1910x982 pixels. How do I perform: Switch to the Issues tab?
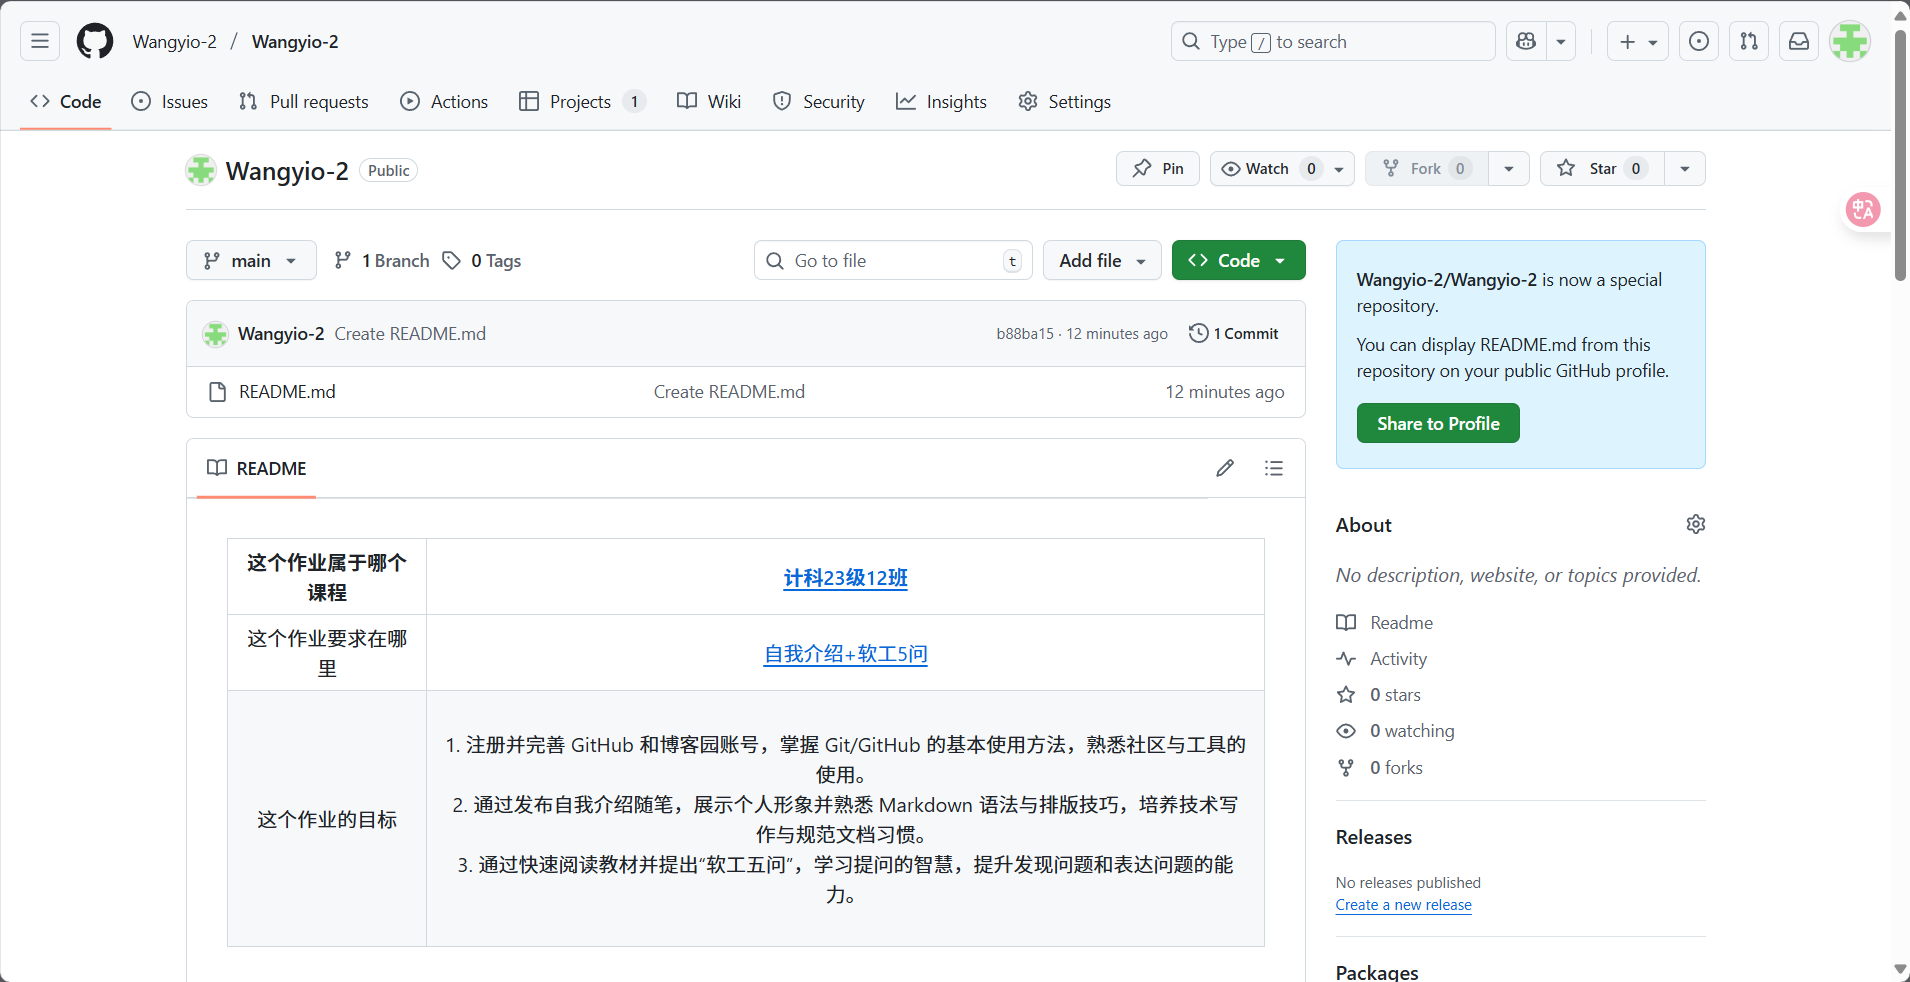168,101
